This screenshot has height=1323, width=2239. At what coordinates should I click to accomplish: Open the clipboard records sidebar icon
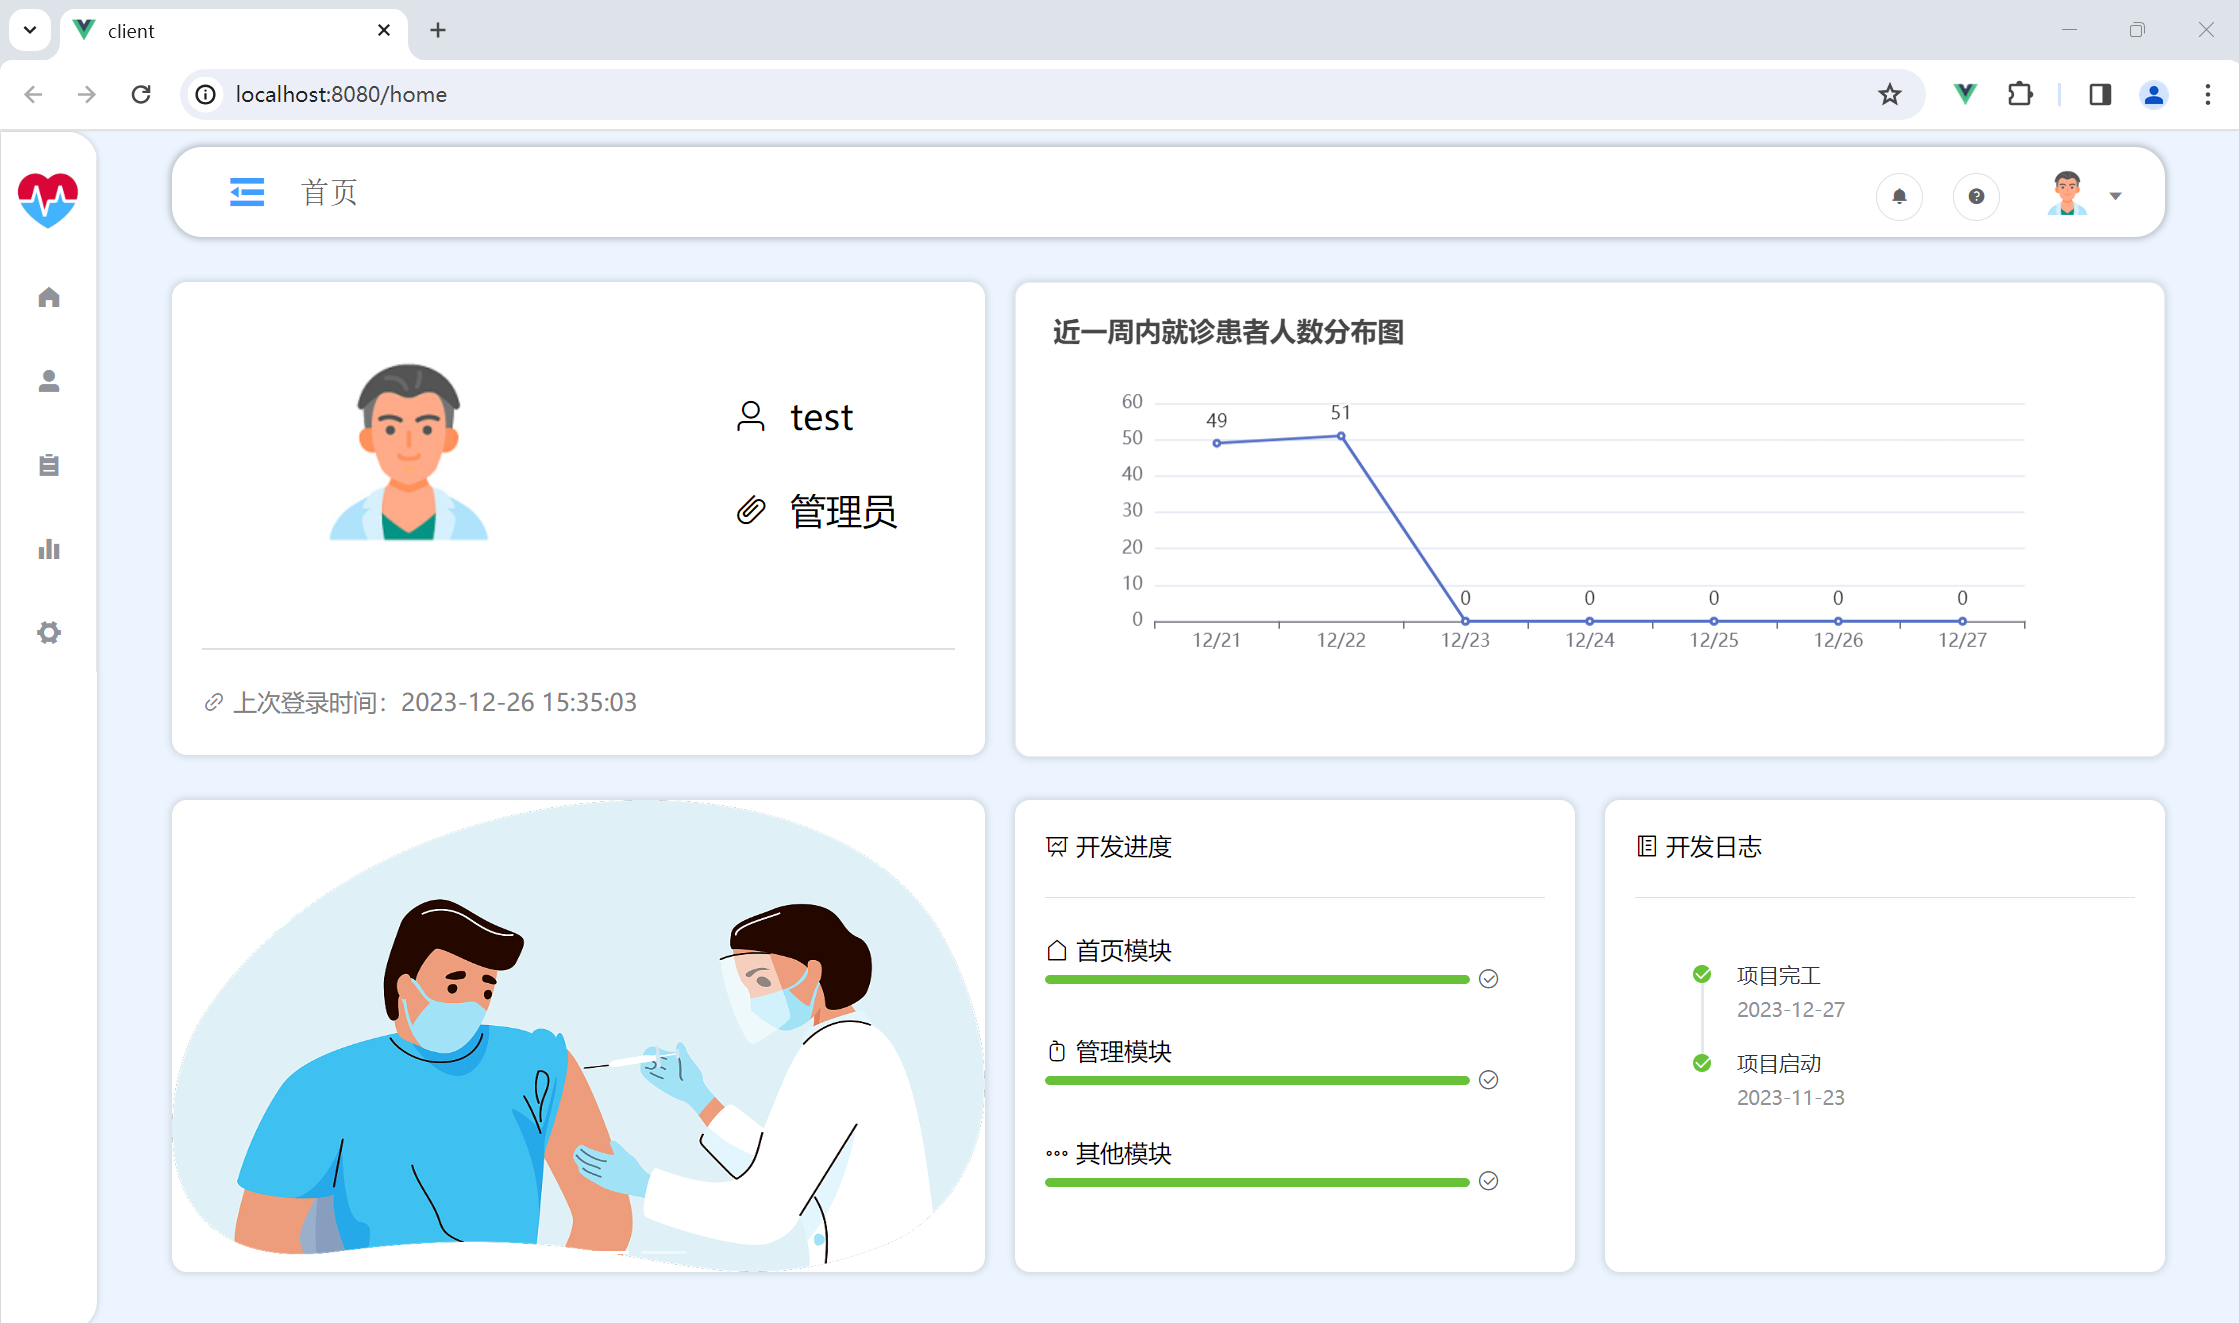[49, 465]
